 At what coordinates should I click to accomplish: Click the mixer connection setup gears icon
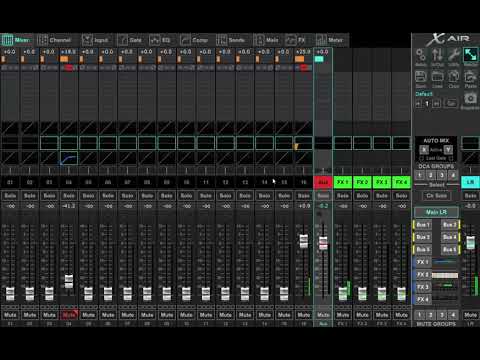coord(421,57)
